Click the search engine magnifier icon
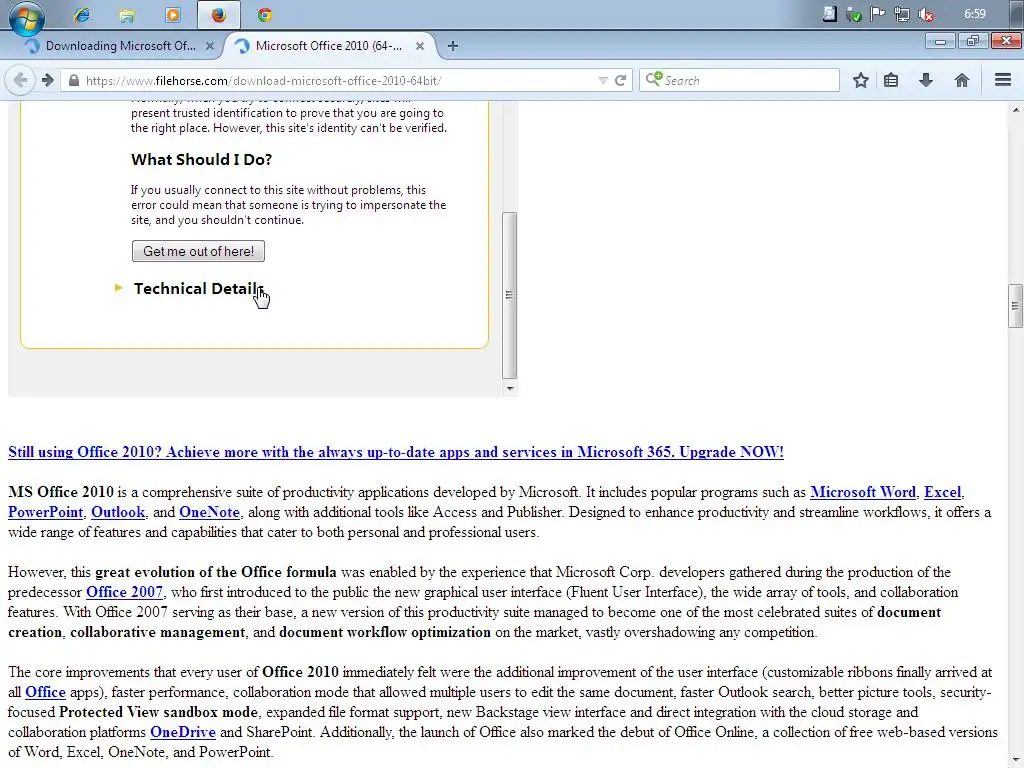1024x768 pixels. click(654, 80)
